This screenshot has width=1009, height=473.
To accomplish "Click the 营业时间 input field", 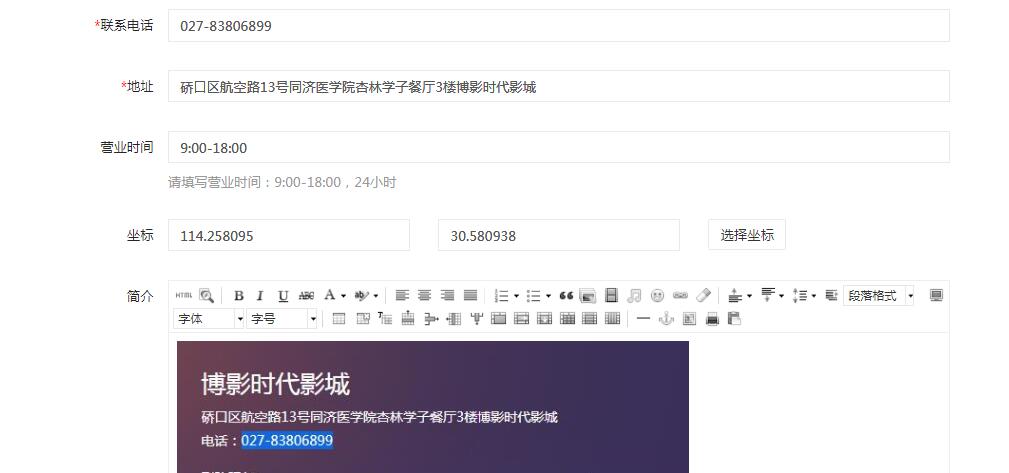I will tap(558, 148).
